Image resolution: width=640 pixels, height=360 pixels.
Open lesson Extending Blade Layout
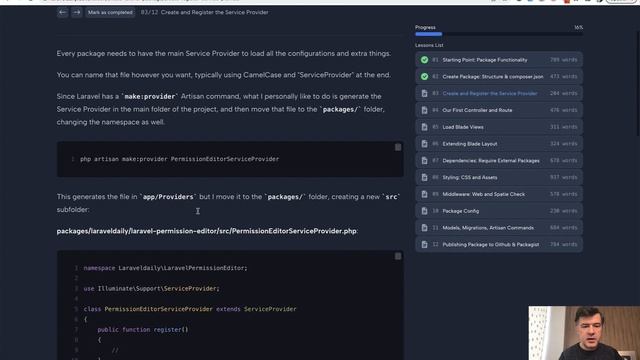tap(499, 144)
